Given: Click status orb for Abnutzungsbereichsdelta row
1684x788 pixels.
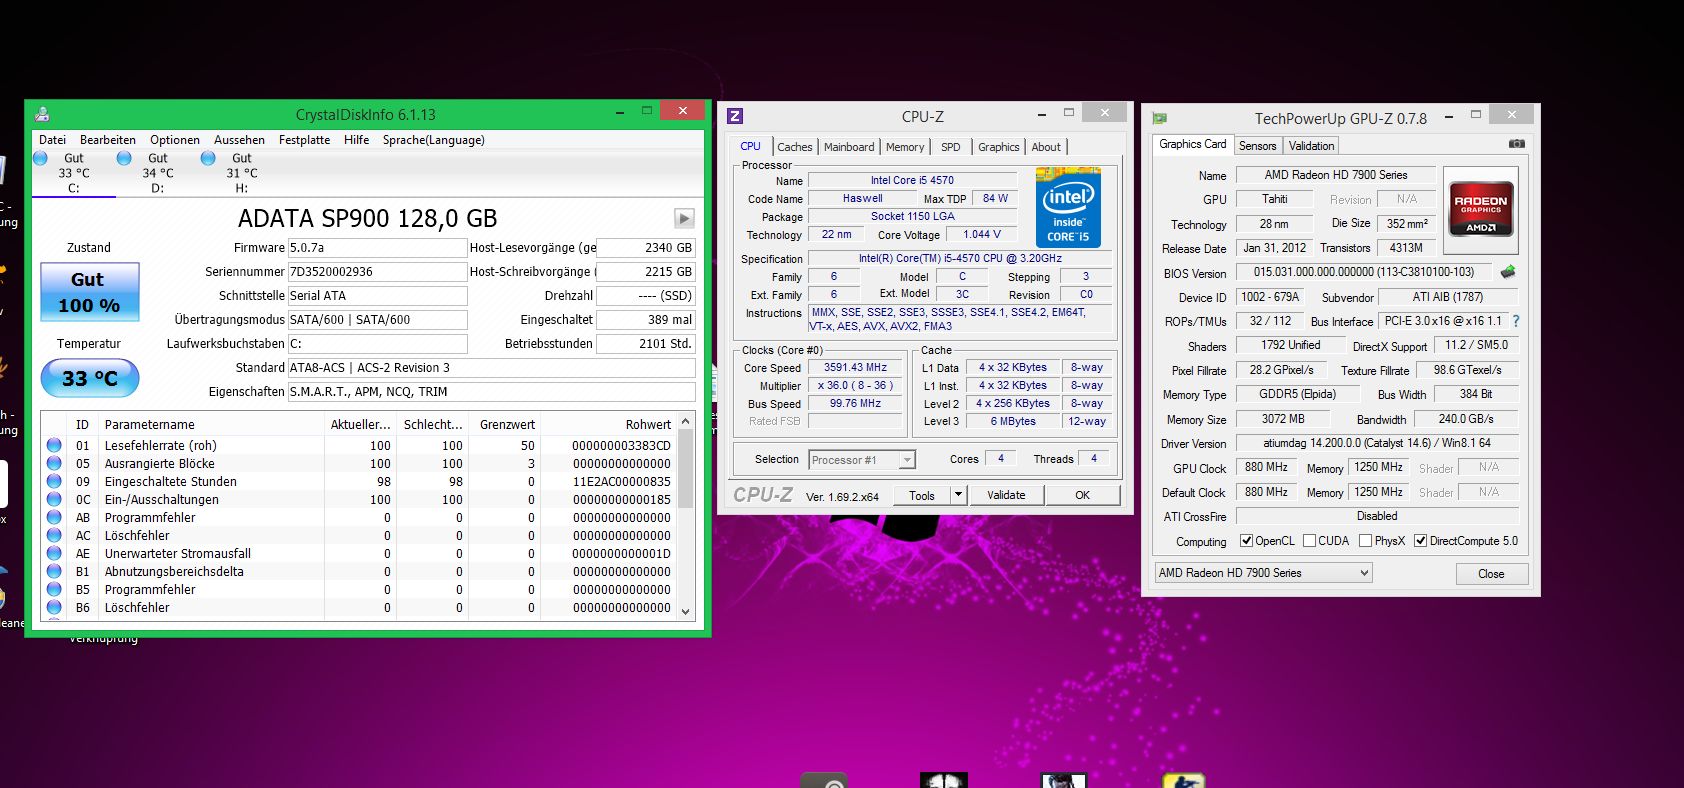Looking at the screenshot, I should [x=54, y=571].
